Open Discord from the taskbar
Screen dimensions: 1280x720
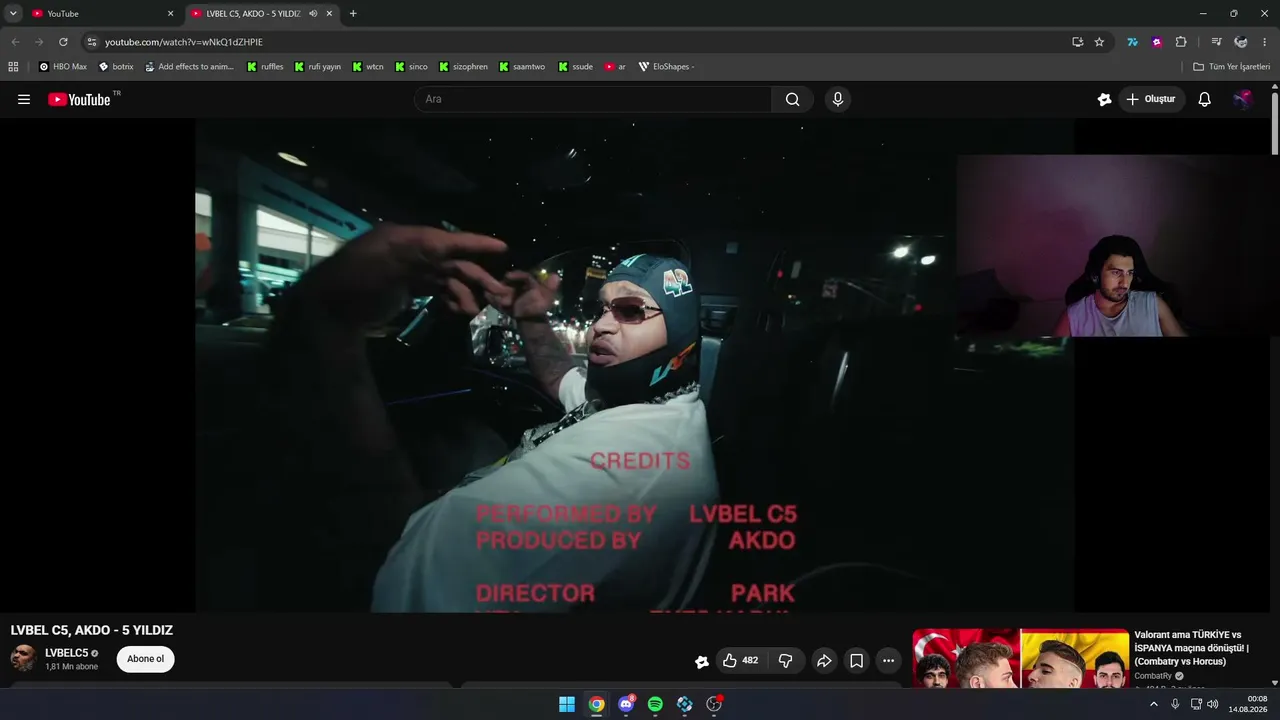tap(626, 704)
